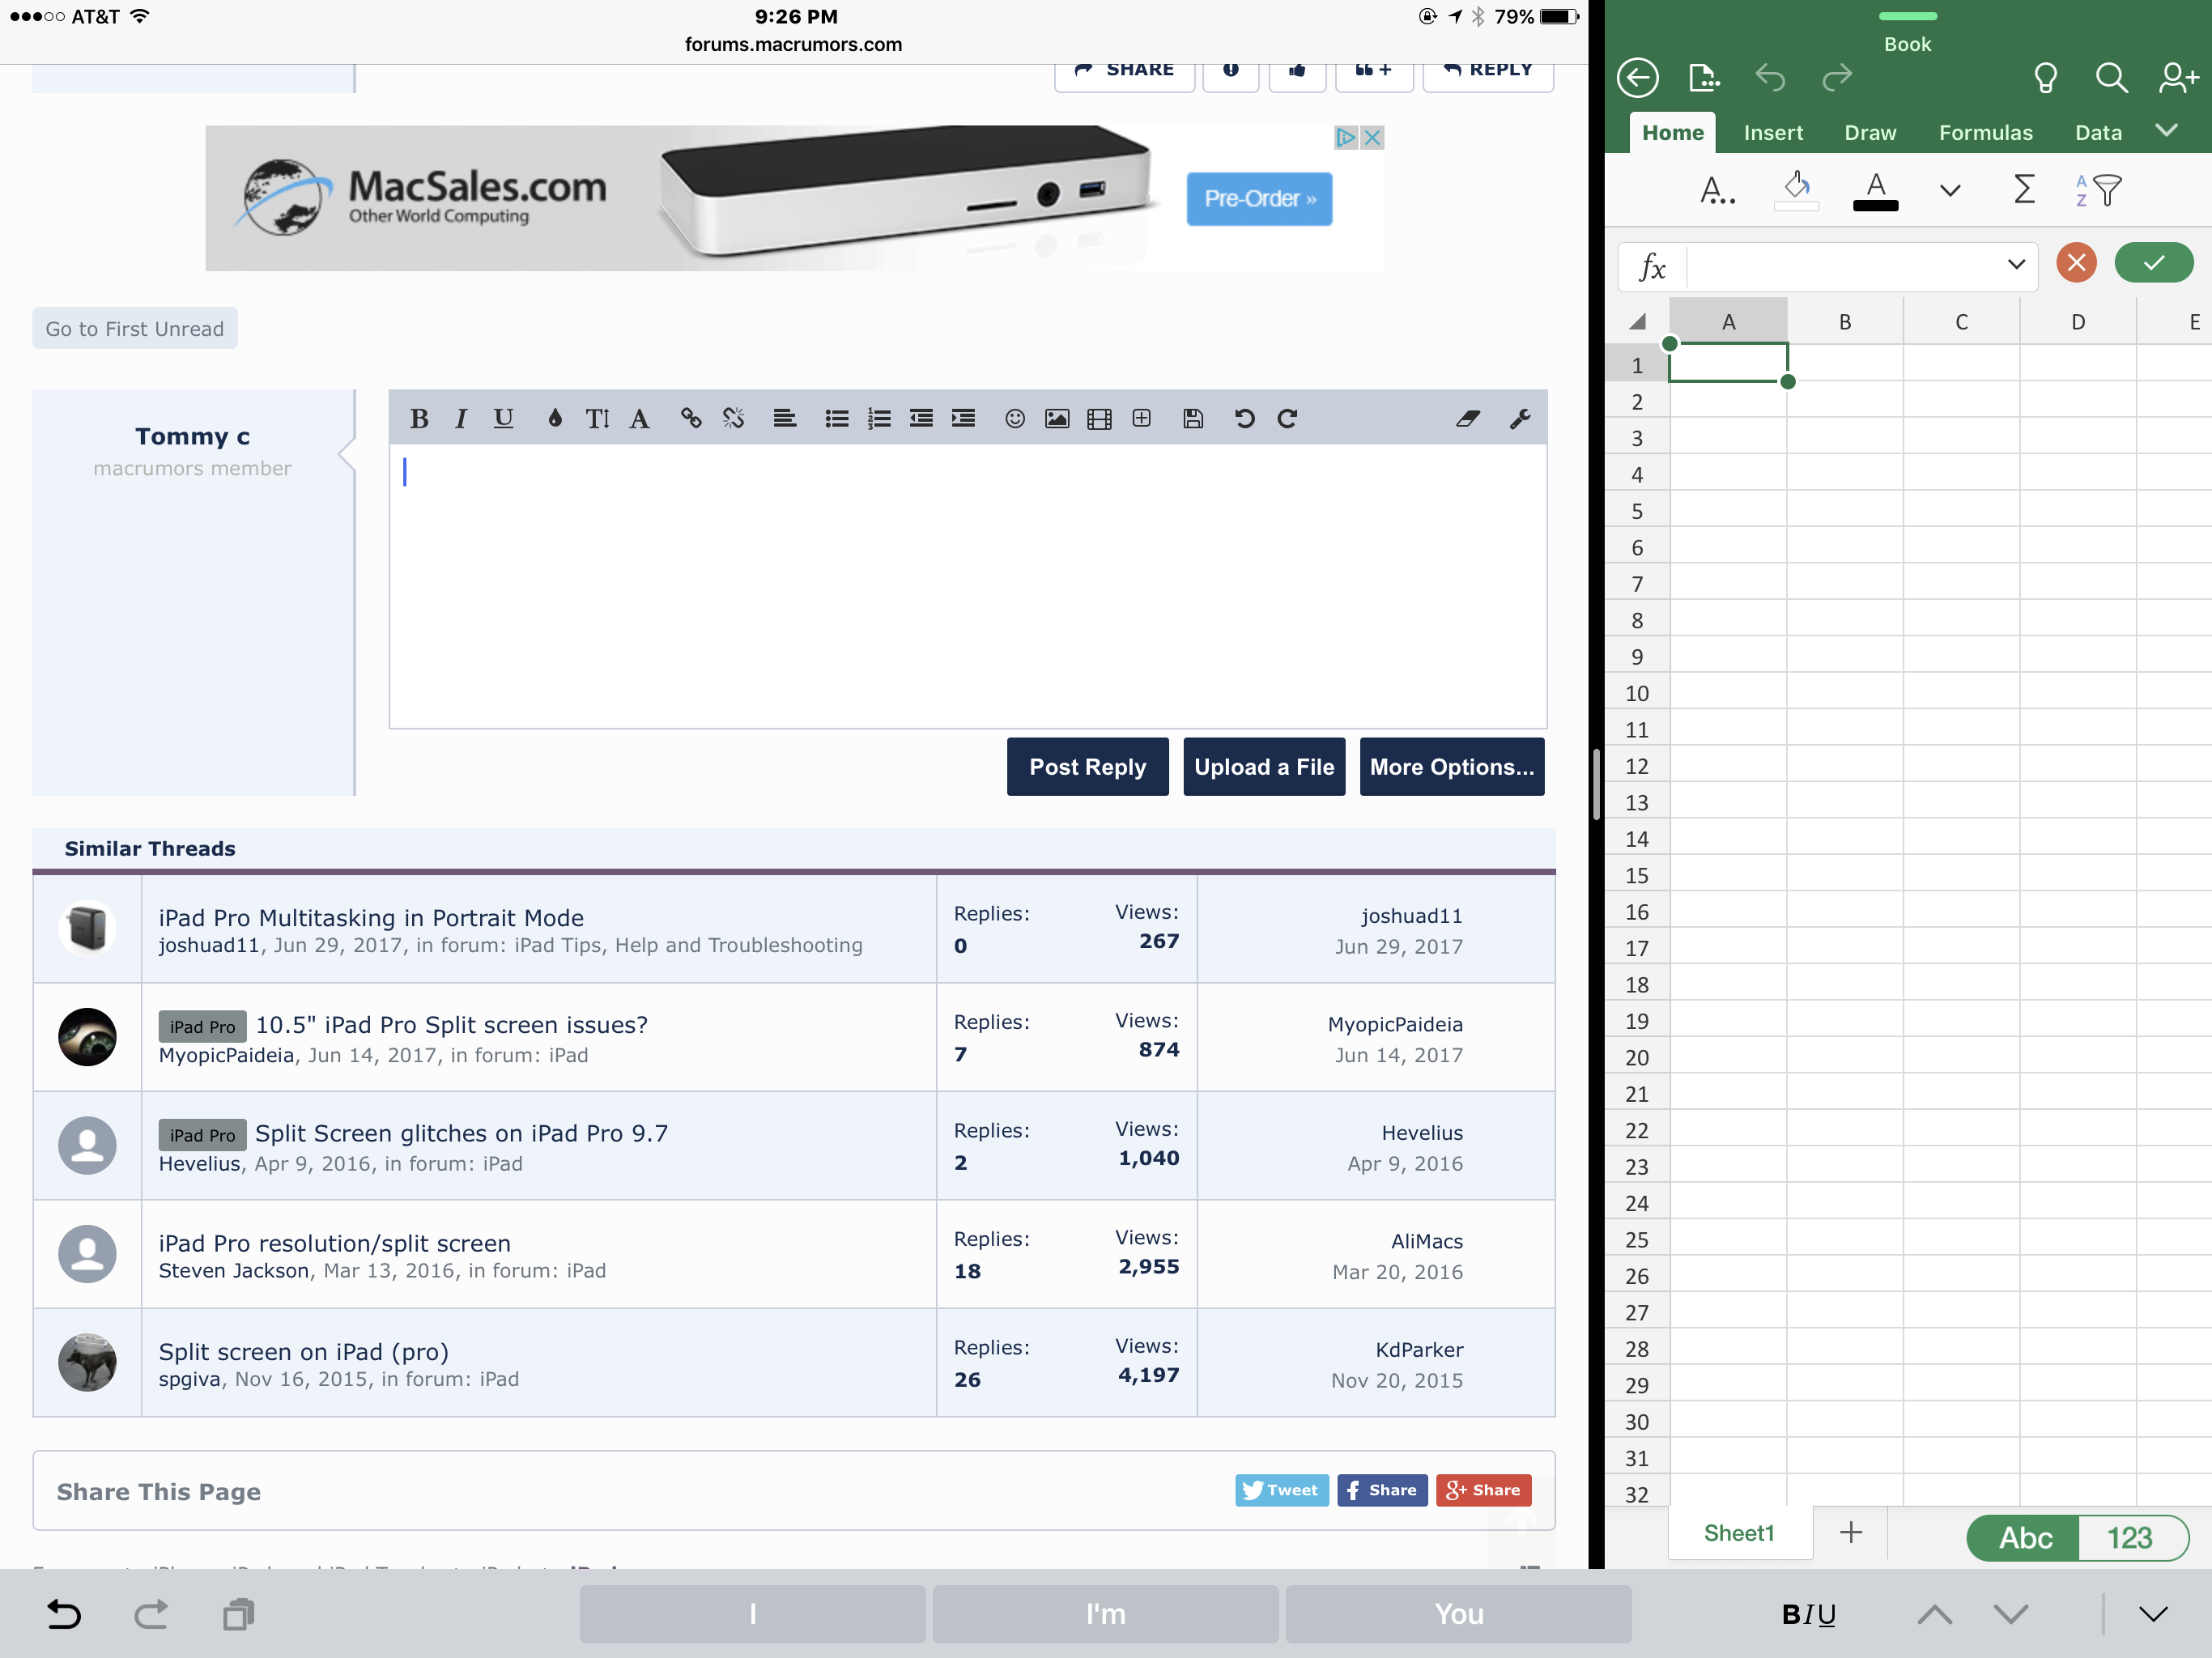Switch keyboard toggle to Abc text
2212x1658 pixels.
[2024, 1537]
